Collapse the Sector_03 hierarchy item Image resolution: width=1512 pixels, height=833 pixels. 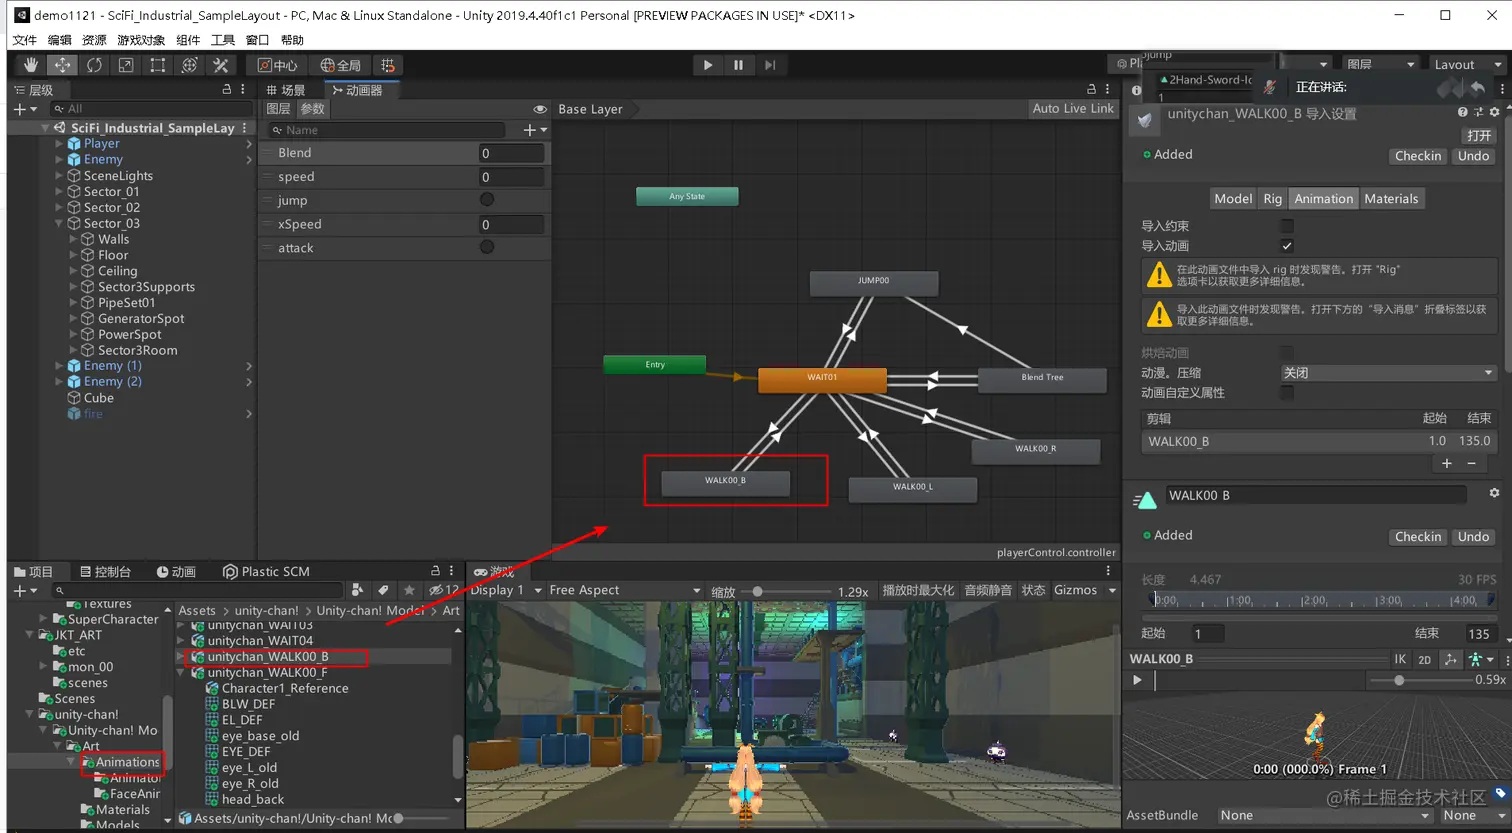tap(59, 223)
